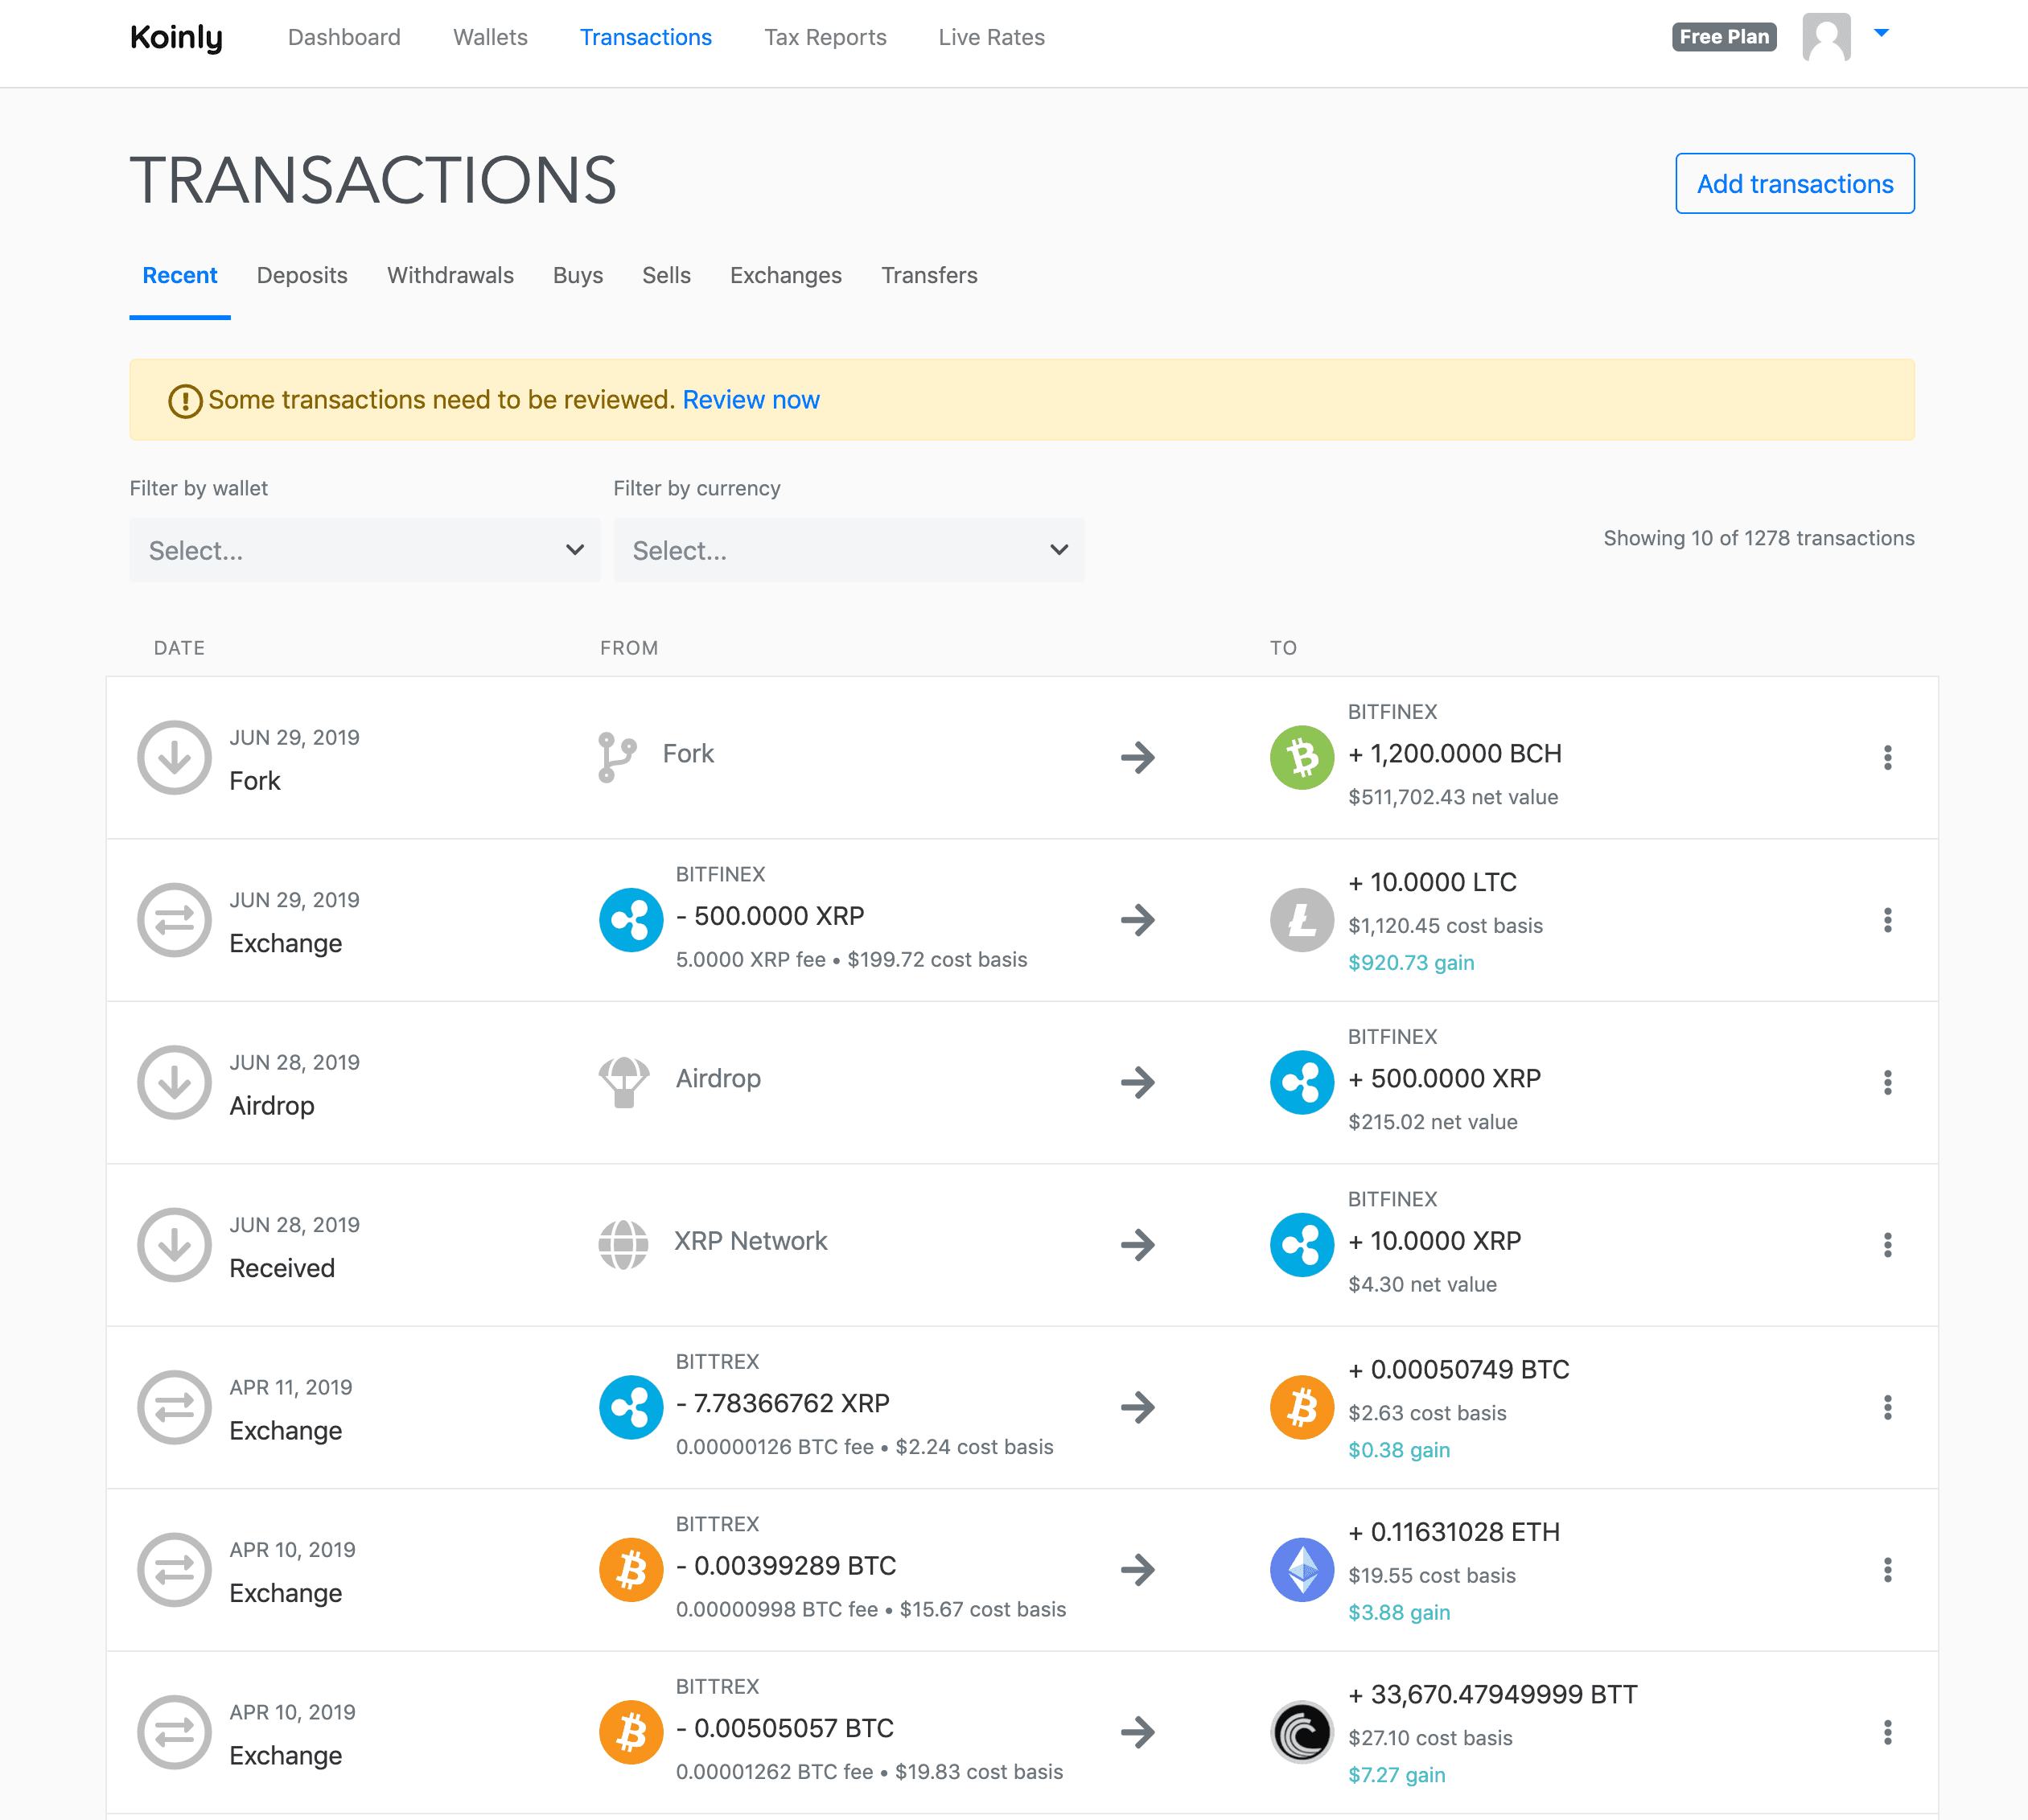The width and height of the screenshot is (2028, 1820).
Task: Click the XRP Network globe icon
Action: tap(623, 1244)
